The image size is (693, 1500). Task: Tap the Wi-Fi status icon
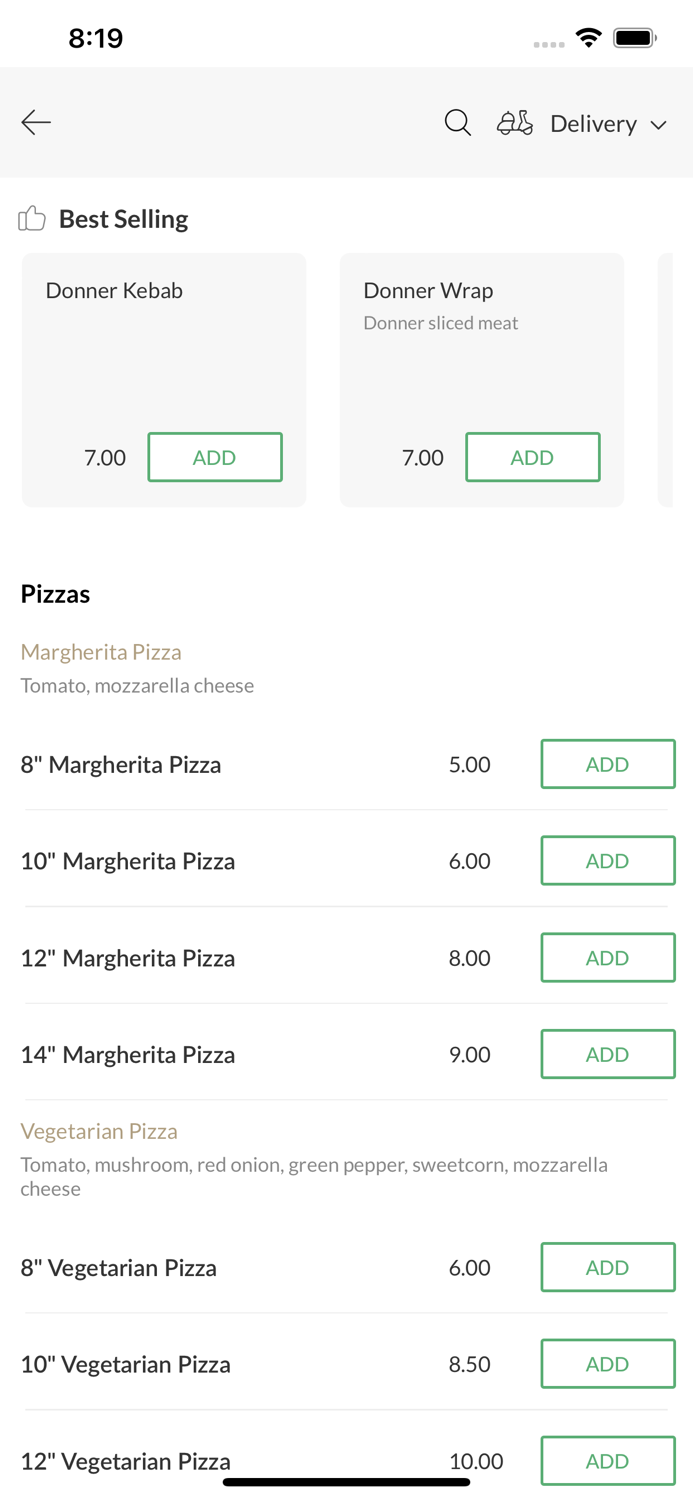pos(589,36)
